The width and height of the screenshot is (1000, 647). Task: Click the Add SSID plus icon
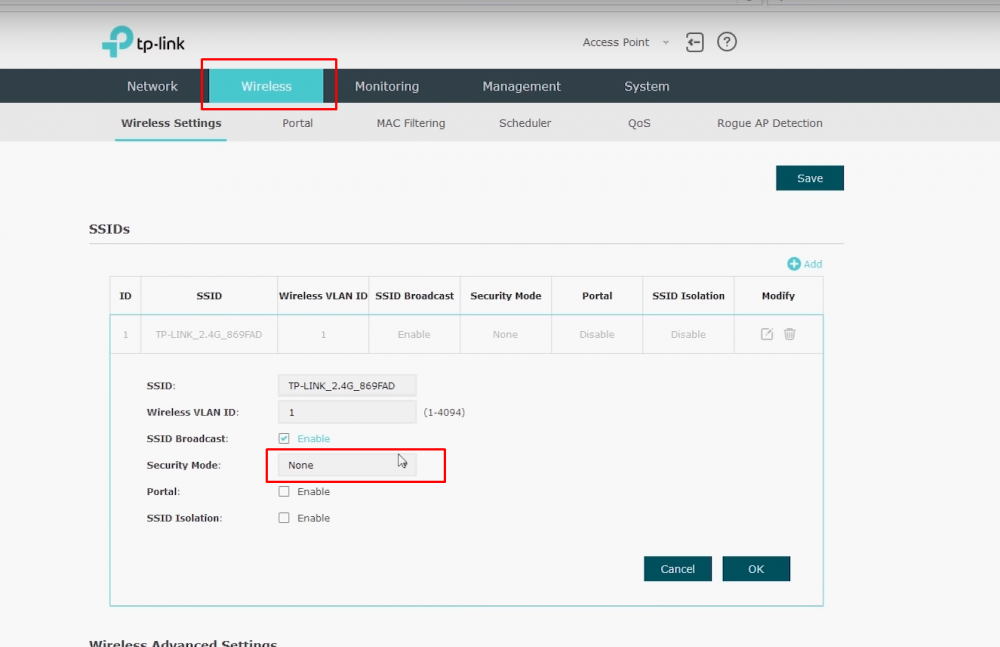[x=794, y=264]
